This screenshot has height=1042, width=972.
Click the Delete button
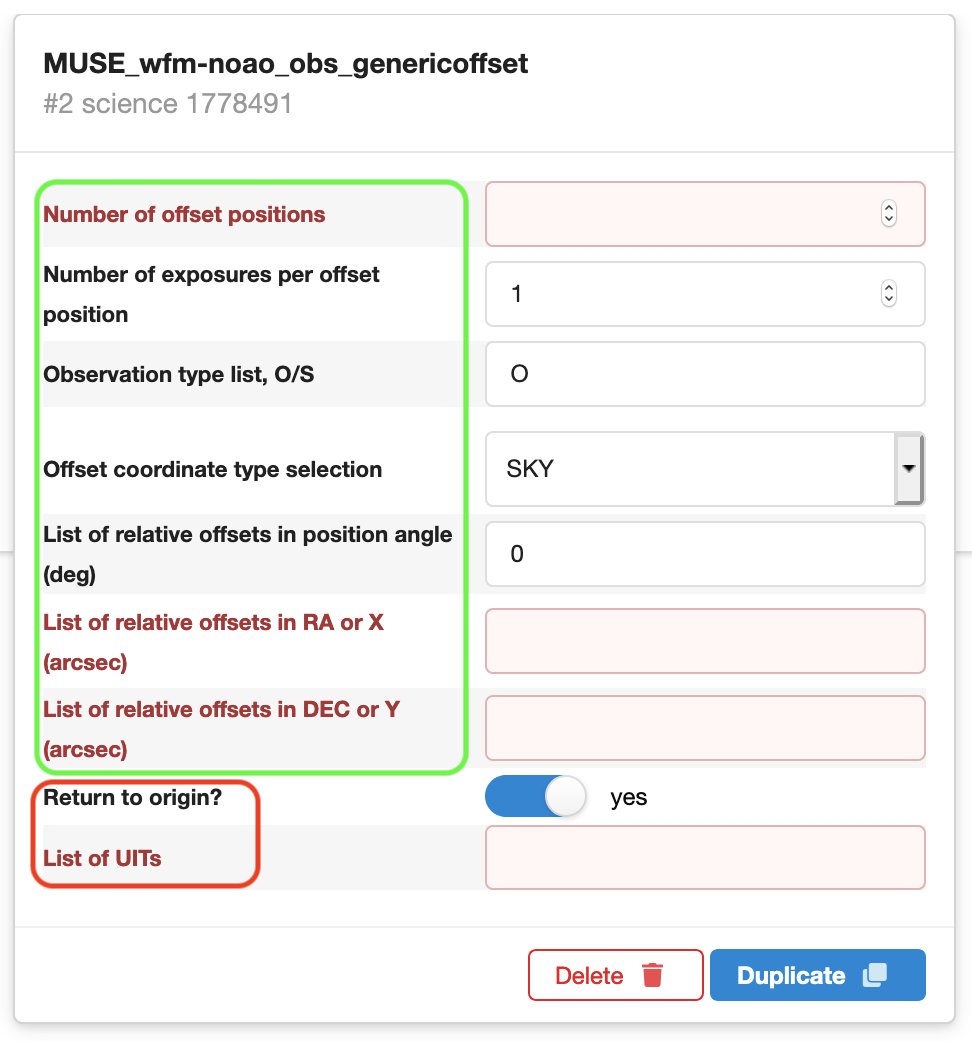point(615,975)
